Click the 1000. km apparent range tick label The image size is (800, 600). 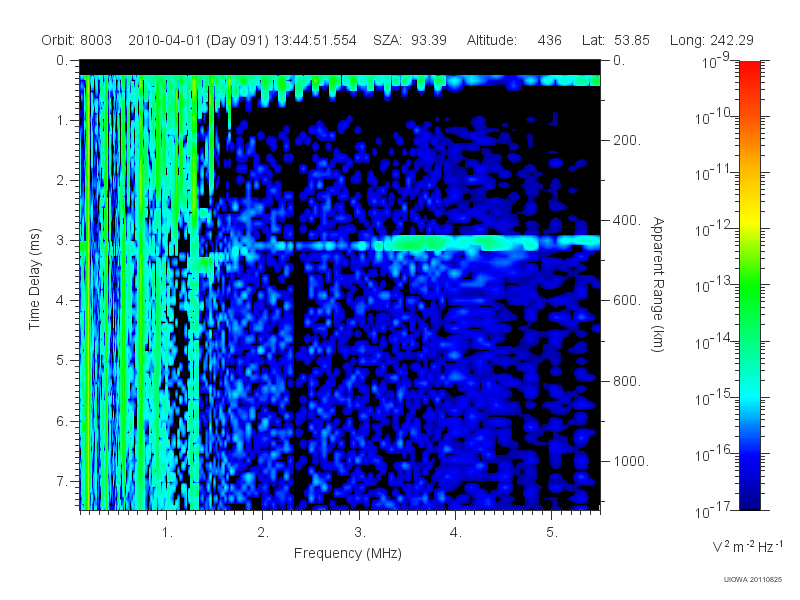631,461
